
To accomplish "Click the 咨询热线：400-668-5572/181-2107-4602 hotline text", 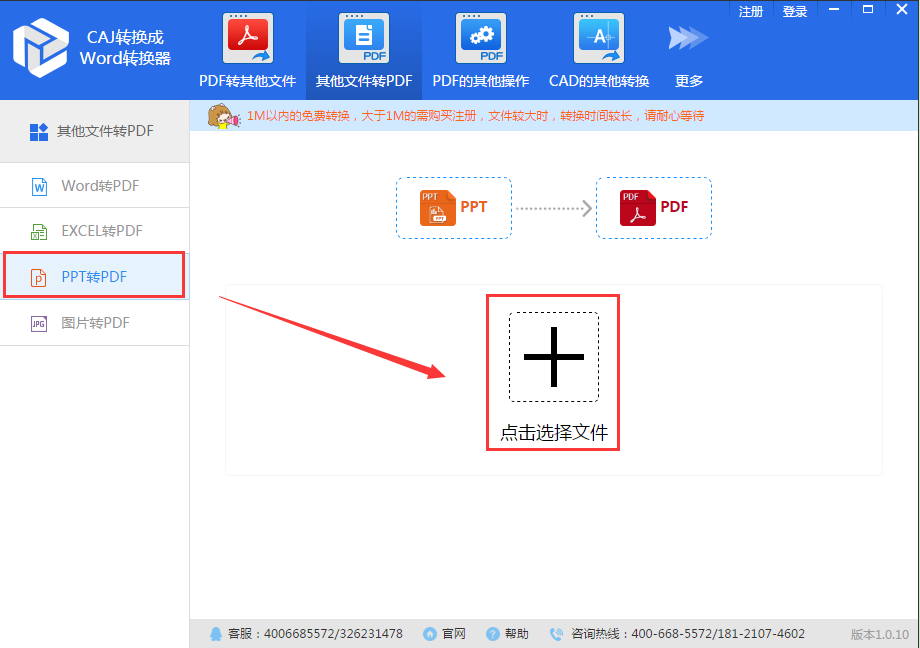I will [x=688, y=634].
